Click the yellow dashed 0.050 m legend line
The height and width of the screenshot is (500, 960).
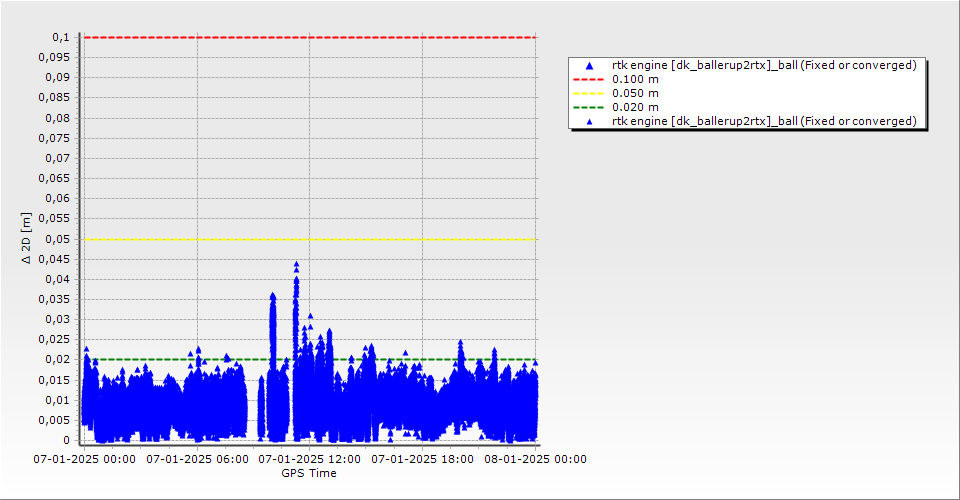click(x=588, y=93)
